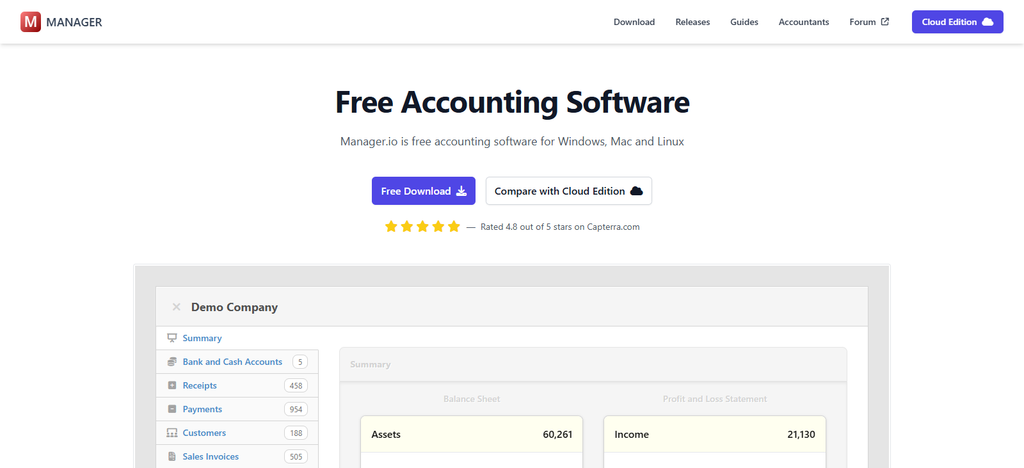Click the 954 badge next to Payments

click(296, 409)
